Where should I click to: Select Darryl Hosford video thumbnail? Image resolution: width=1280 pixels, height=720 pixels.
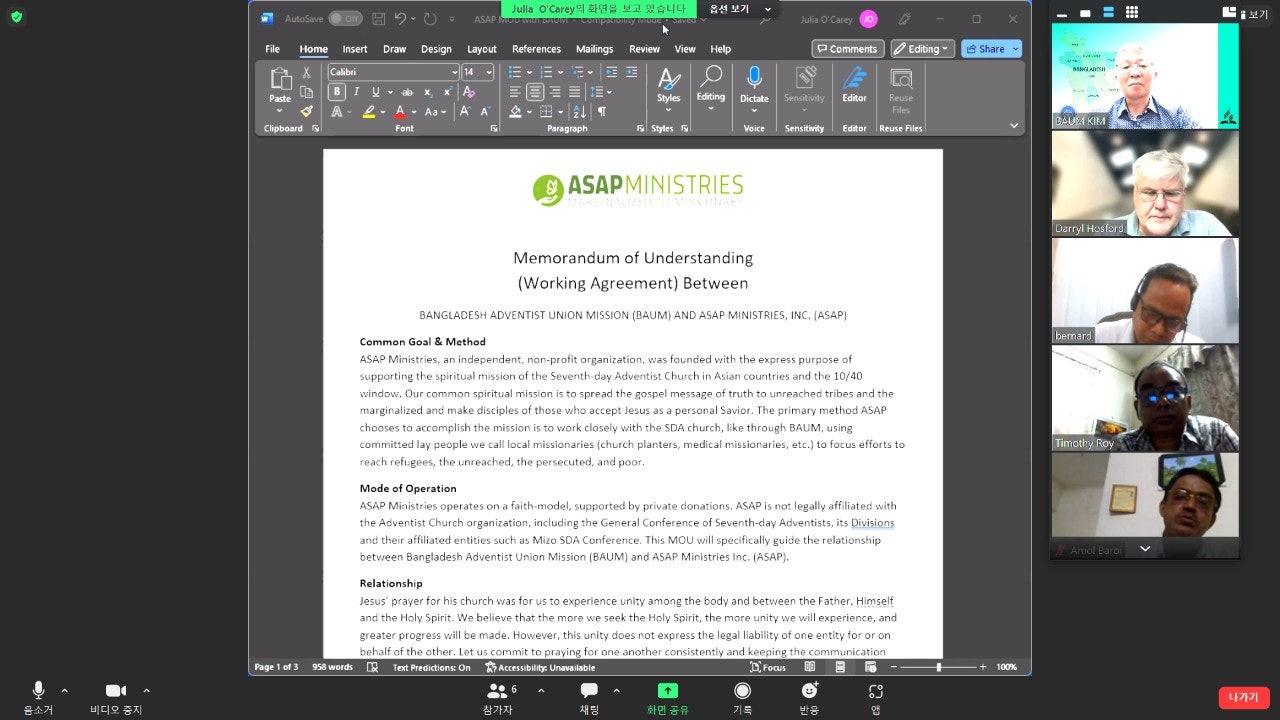pyautogui.click(x=1145, y=183)
